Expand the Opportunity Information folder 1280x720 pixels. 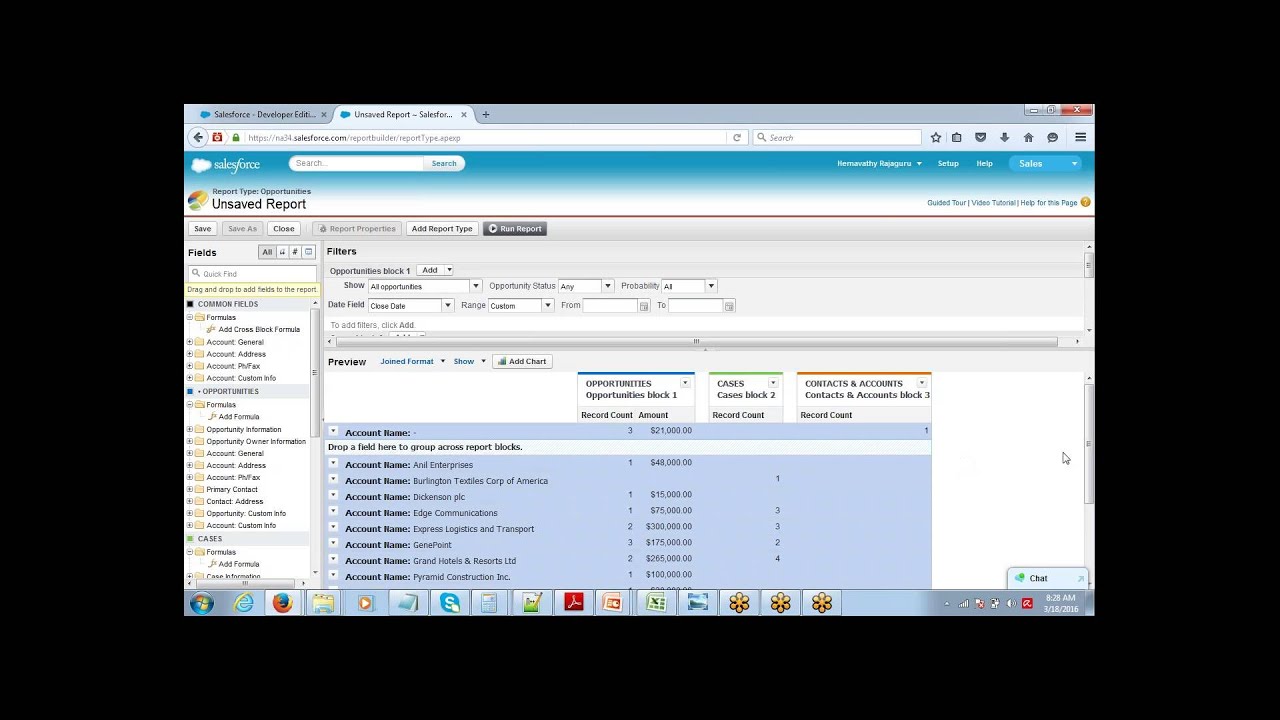190,430
